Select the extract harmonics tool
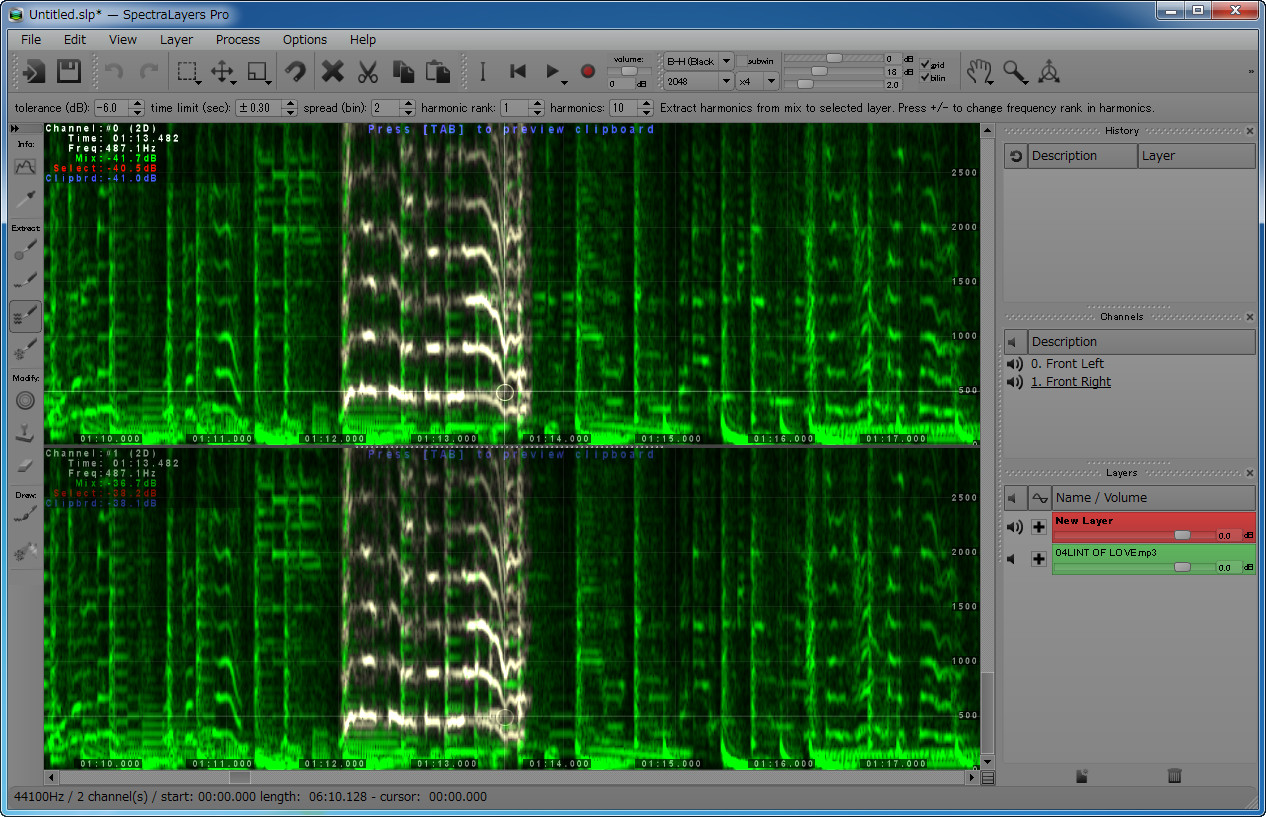The height and width of the screenshot is (817, 1266). pos(25,316)
